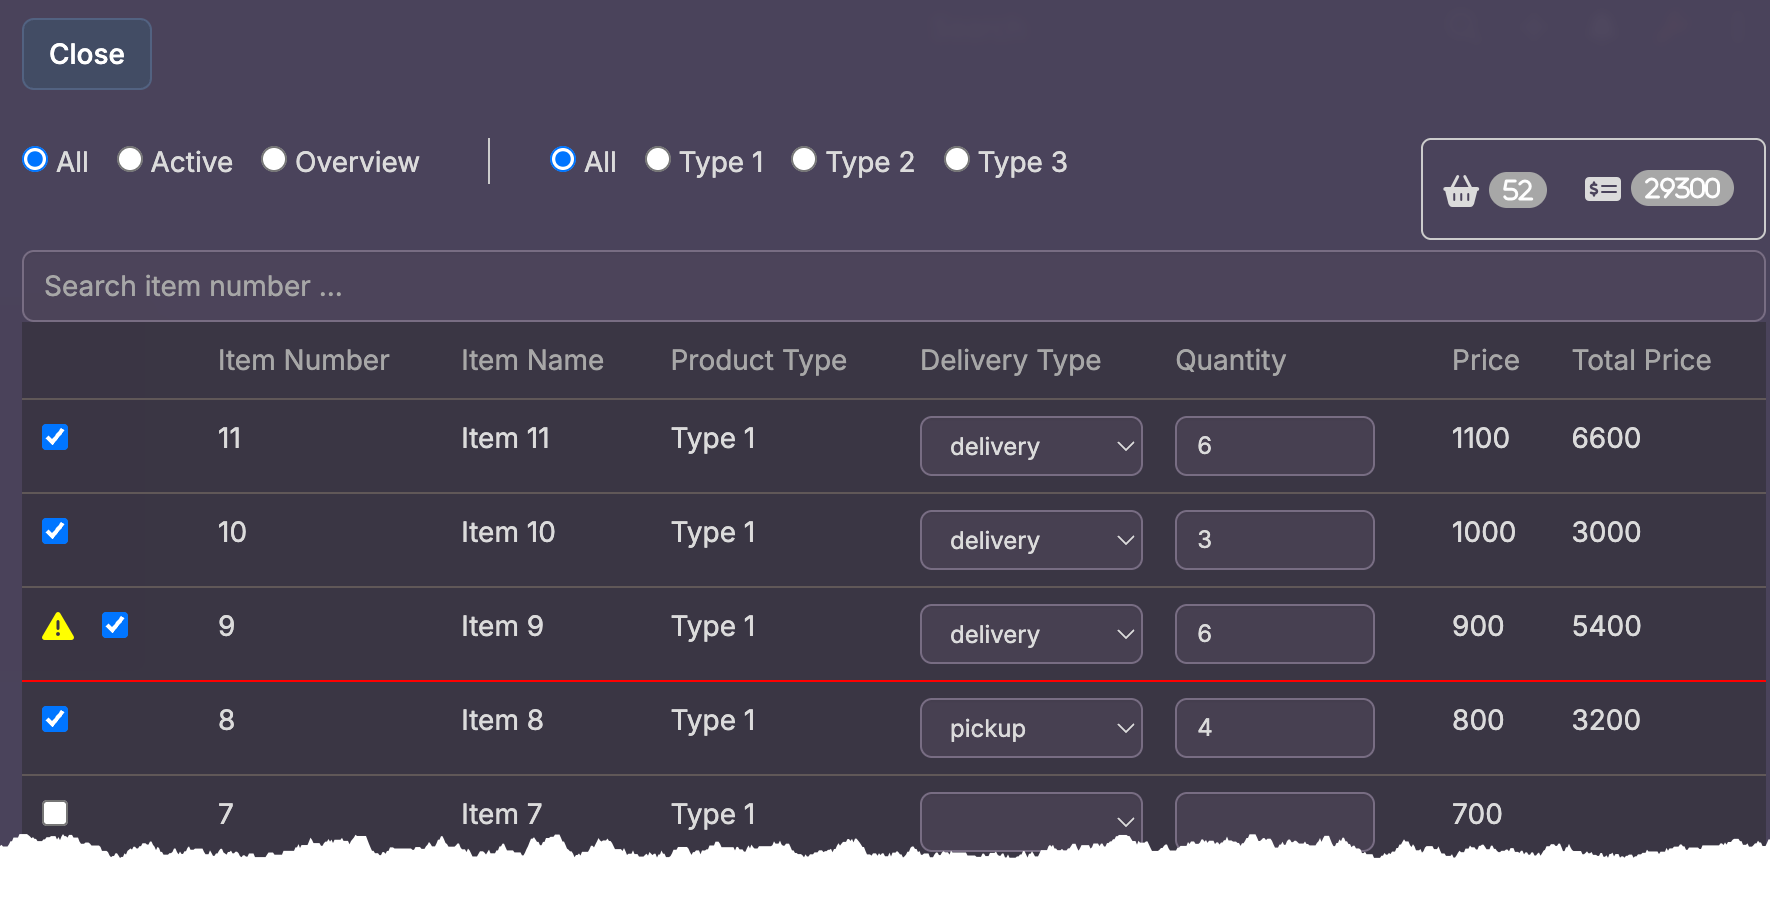Click the shopping basket icon

click(1461, 190)
